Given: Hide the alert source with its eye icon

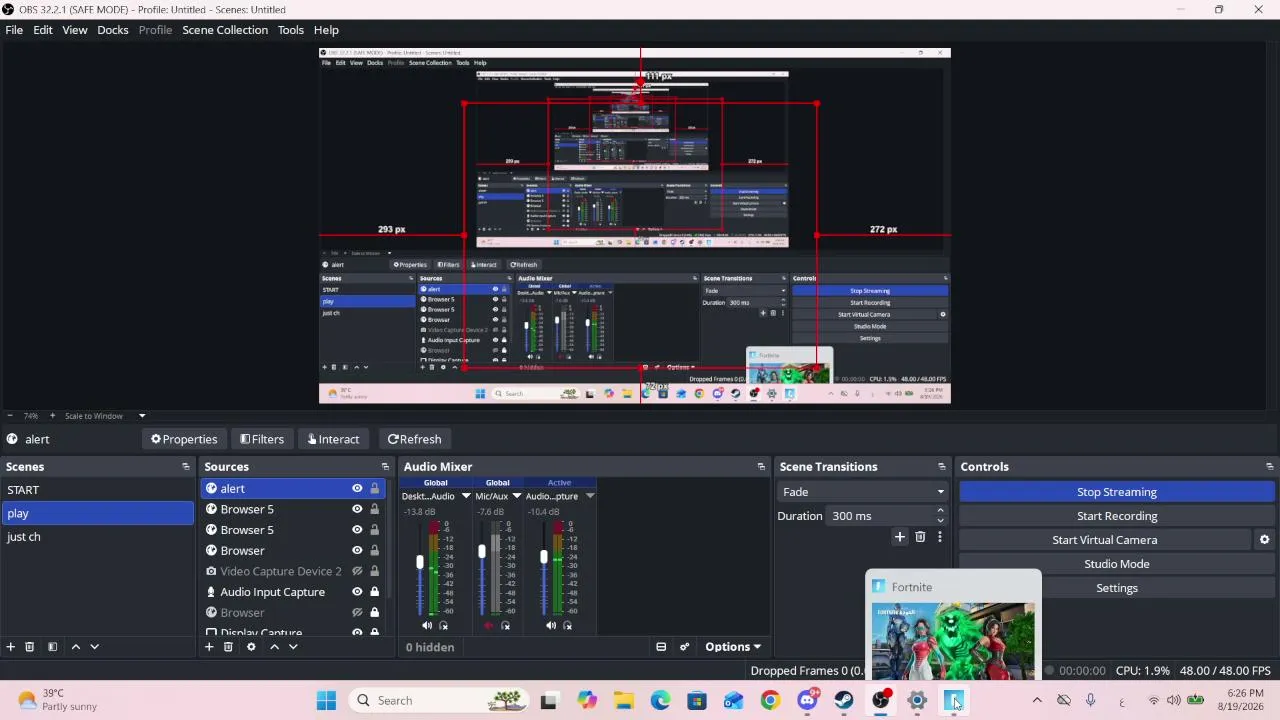Looking at the screenshot, I should tap(357, 489).
